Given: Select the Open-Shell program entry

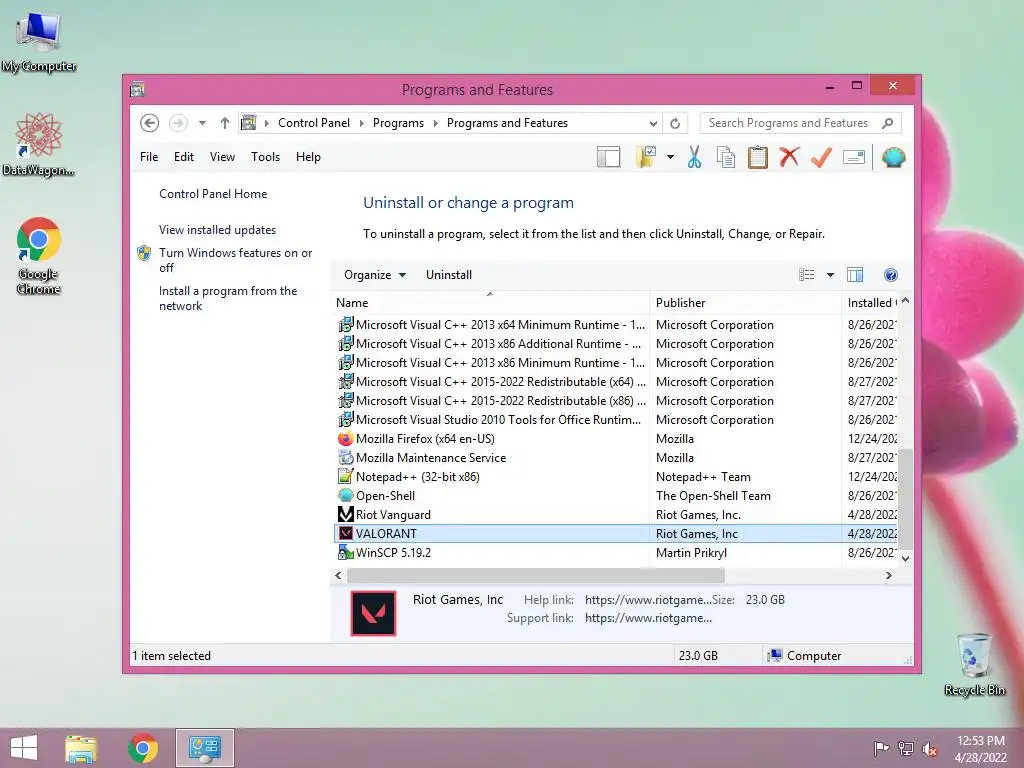Looking at the screenshot, I should coord(616,496).
